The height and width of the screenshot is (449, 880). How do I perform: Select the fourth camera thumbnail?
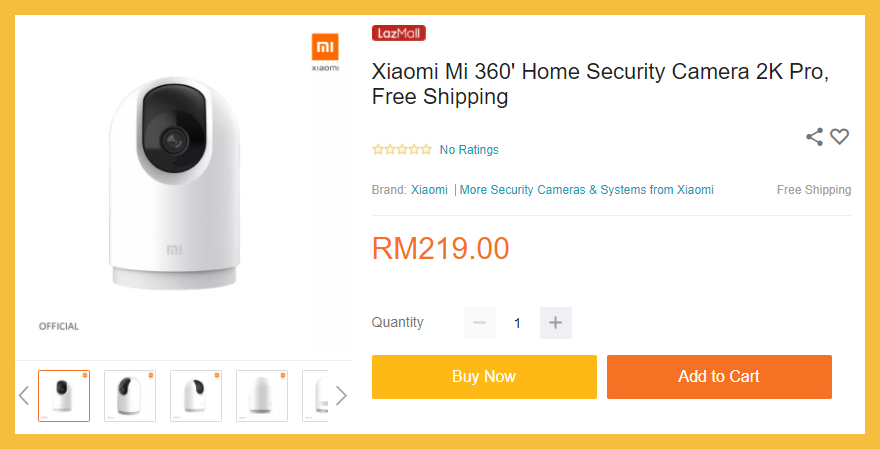click(262, 396)
